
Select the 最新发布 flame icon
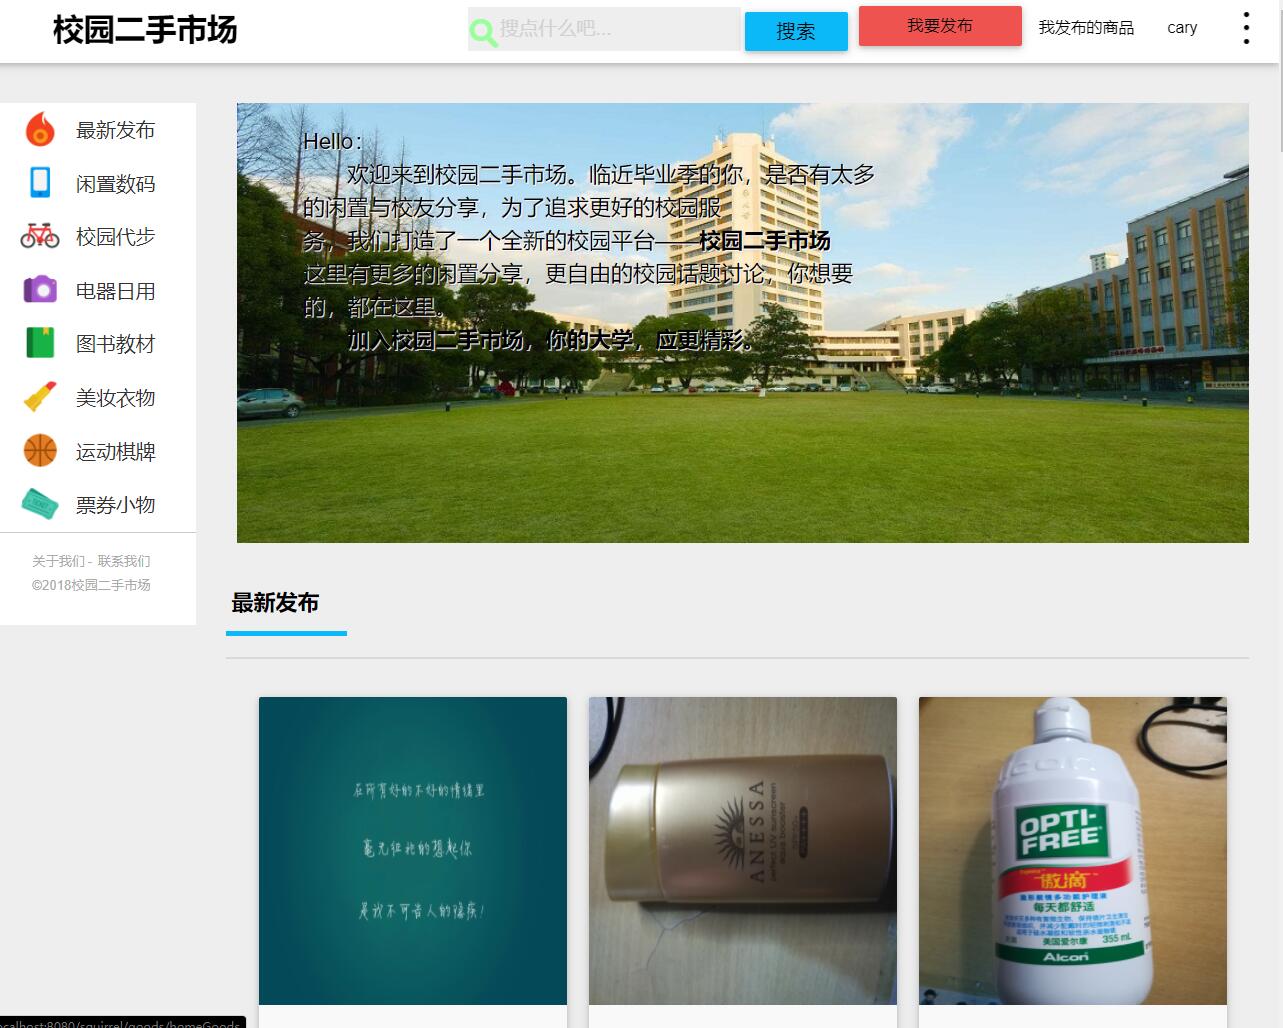pyautogui.click(x=40, y=129)
